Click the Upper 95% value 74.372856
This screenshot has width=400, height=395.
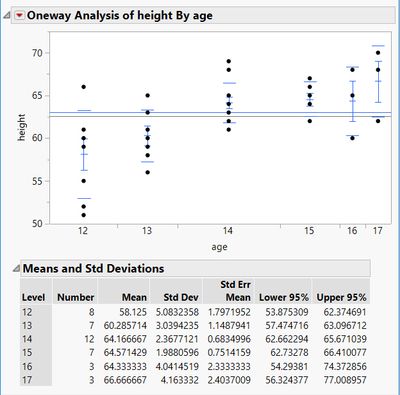(345, 366)
